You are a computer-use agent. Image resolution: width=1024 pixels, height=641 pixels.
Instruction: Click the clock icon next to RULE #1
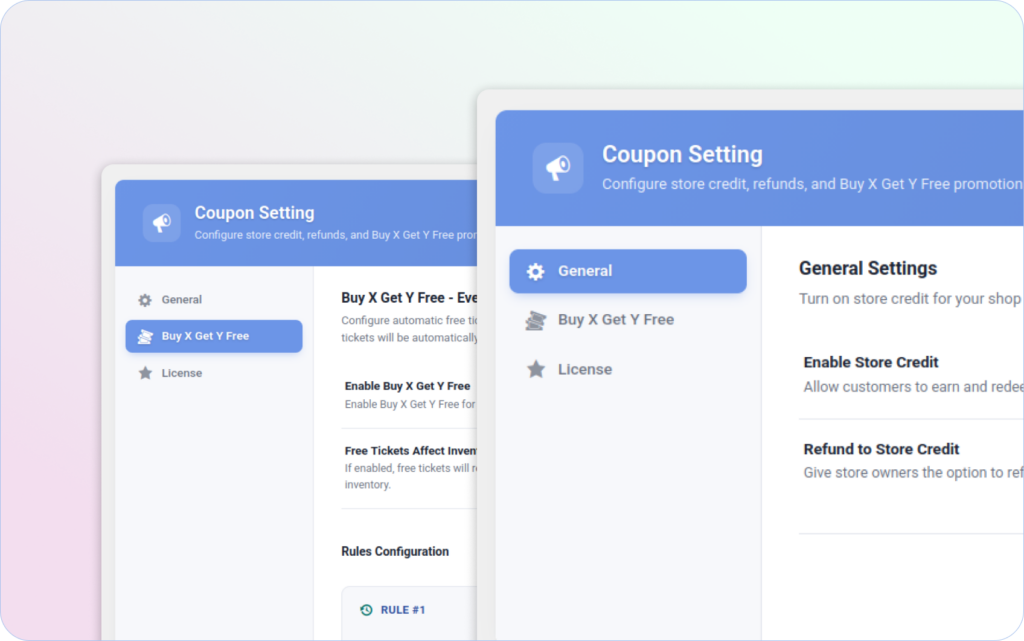(366, 610)
